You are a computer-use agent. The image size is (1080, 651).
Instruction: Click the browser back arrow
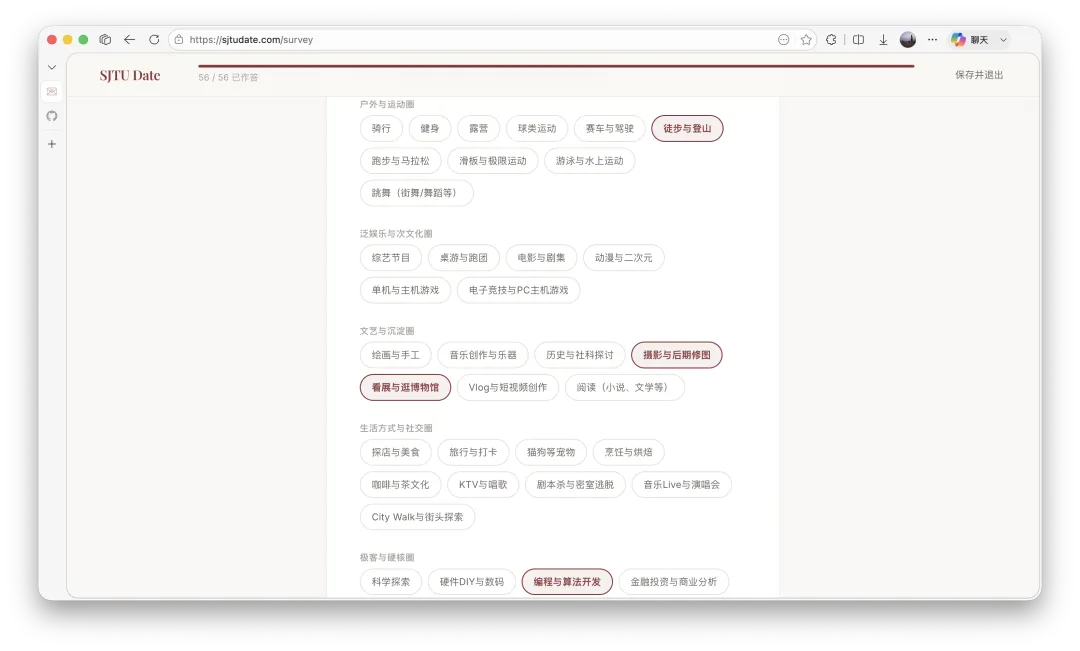(129, 40)
